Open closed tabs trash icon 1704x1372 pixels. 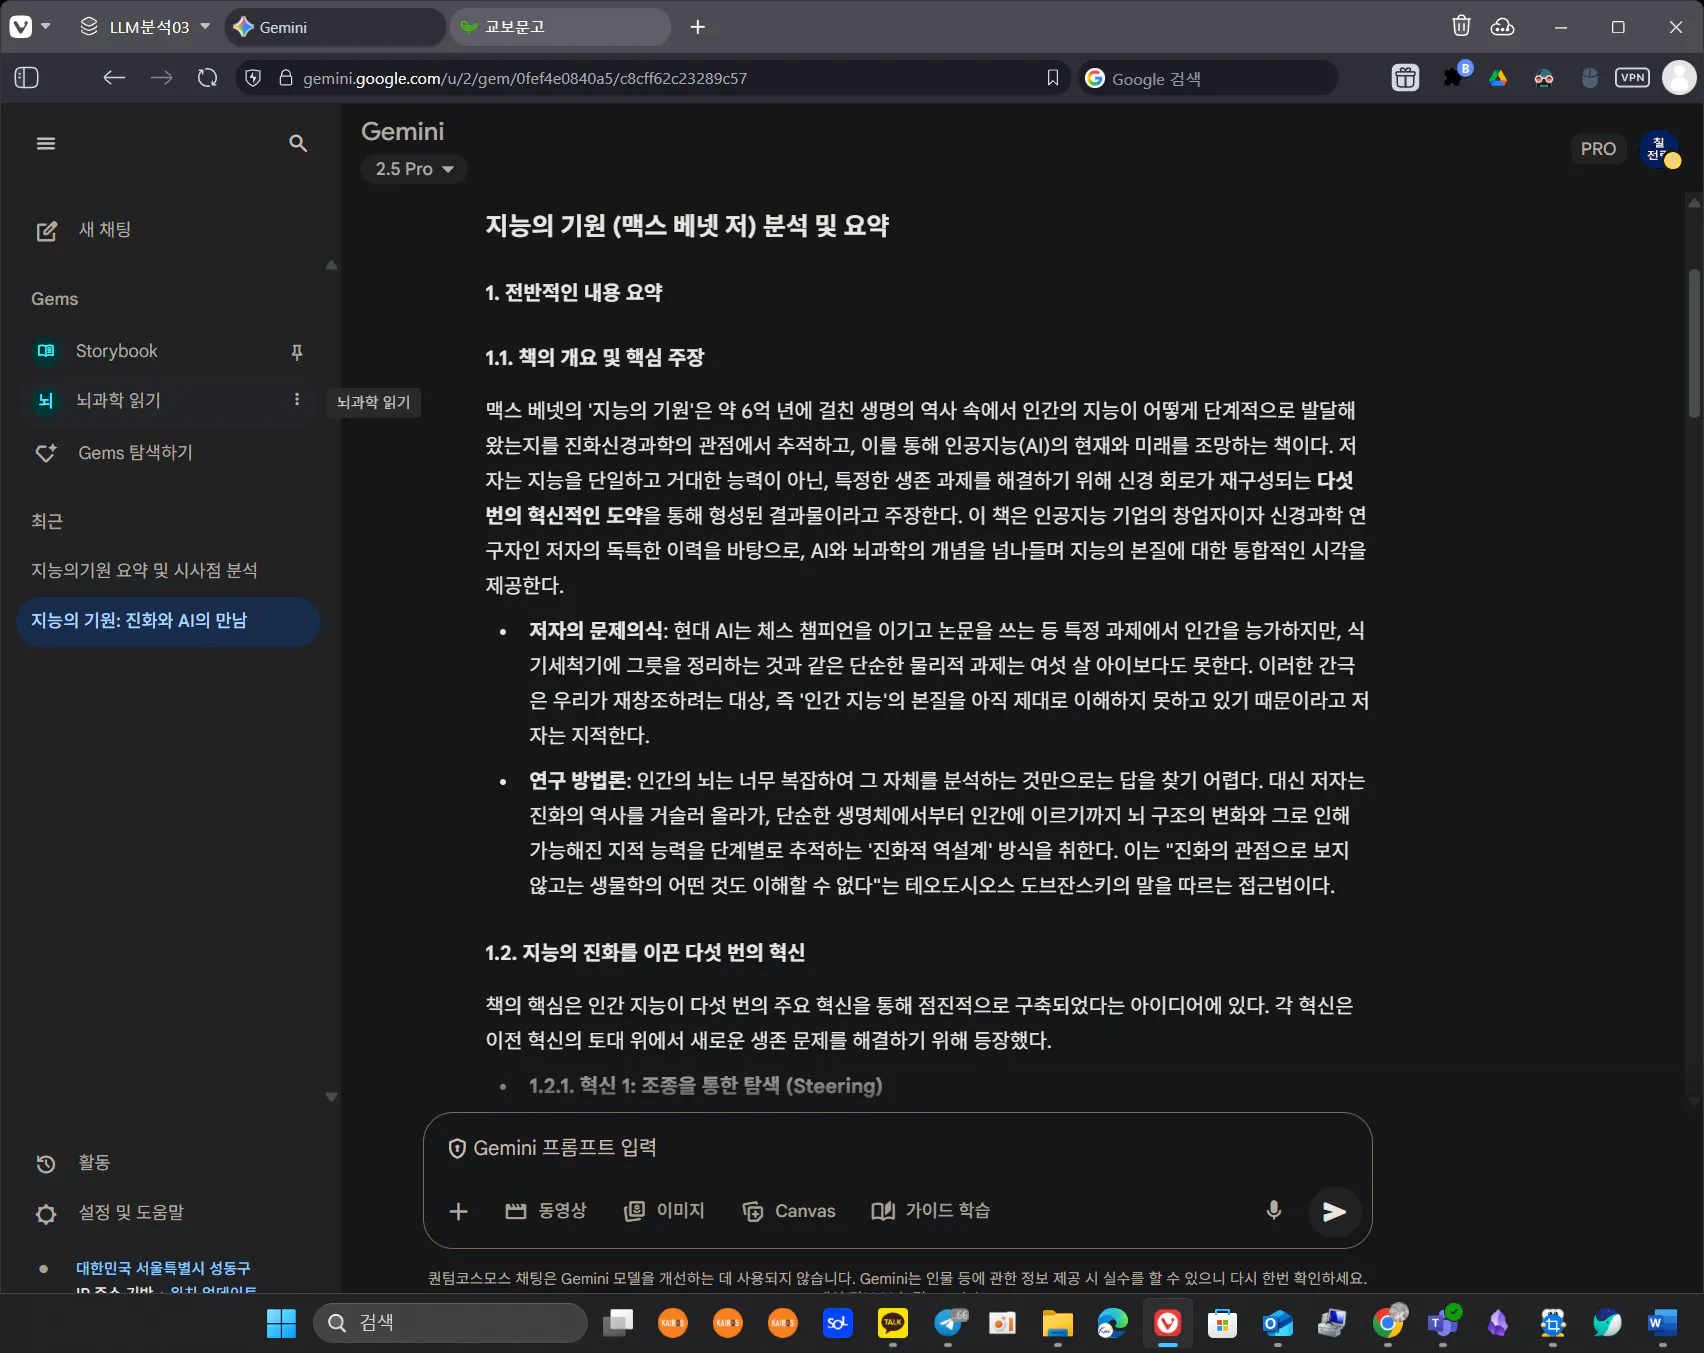(1461, 27)
